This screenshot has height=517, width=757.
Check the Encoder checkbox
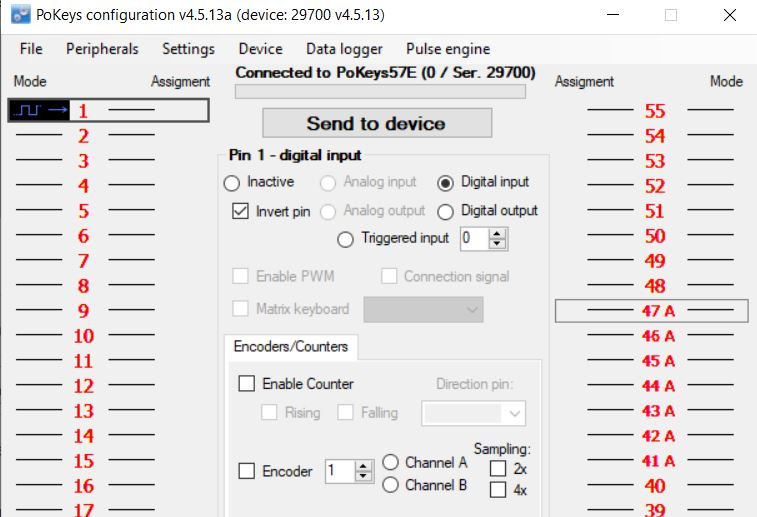pyautogui.click(x=247, y=471)
